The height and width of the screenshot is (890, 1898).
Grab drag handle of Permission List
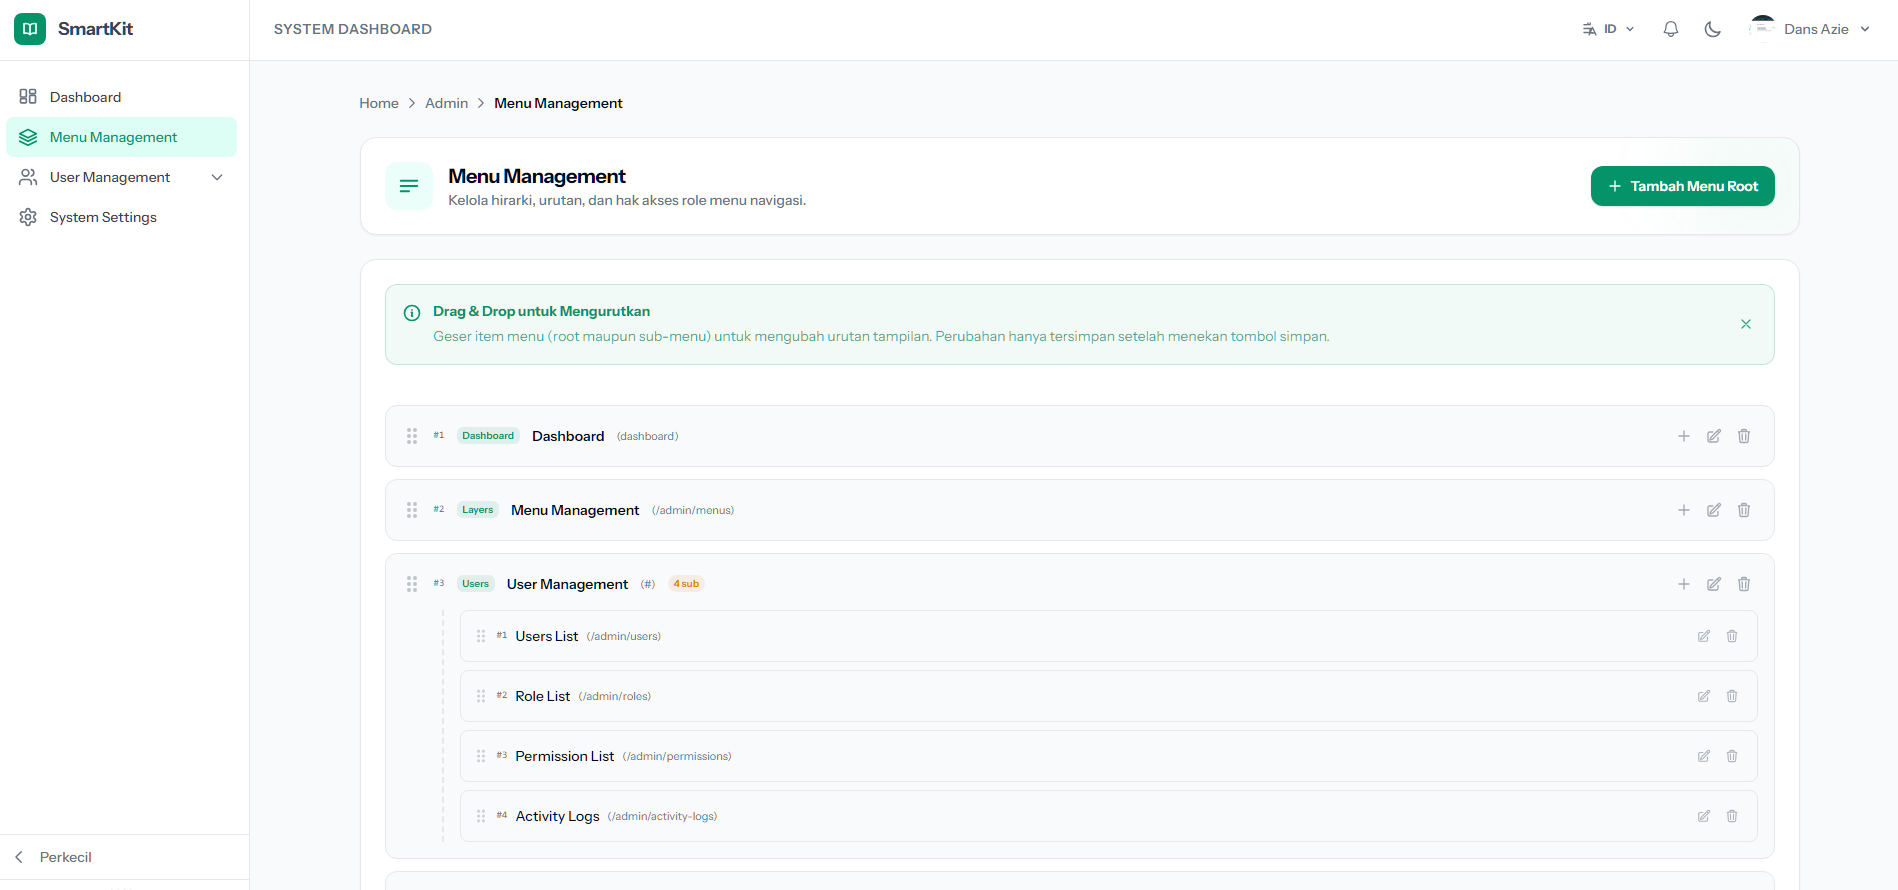tap(481, 756)
